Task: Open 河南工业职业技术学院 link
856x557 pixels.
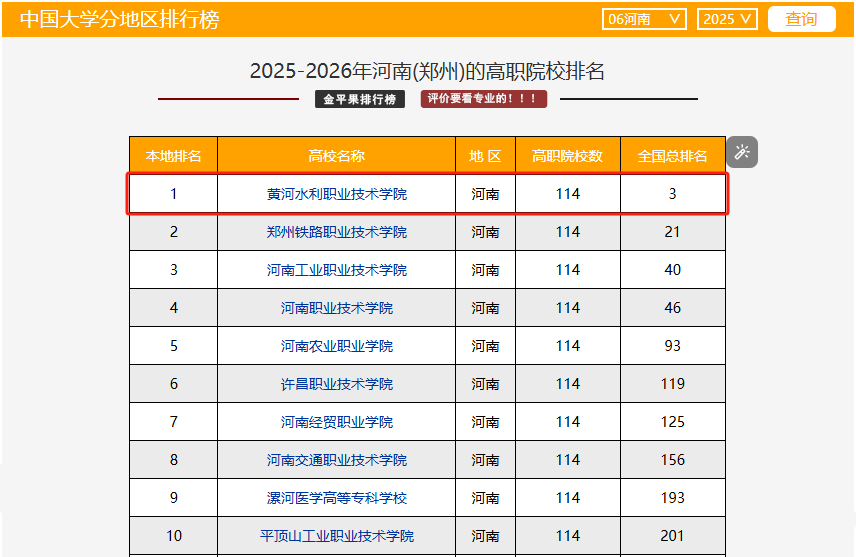Action: tap(337, 270)
